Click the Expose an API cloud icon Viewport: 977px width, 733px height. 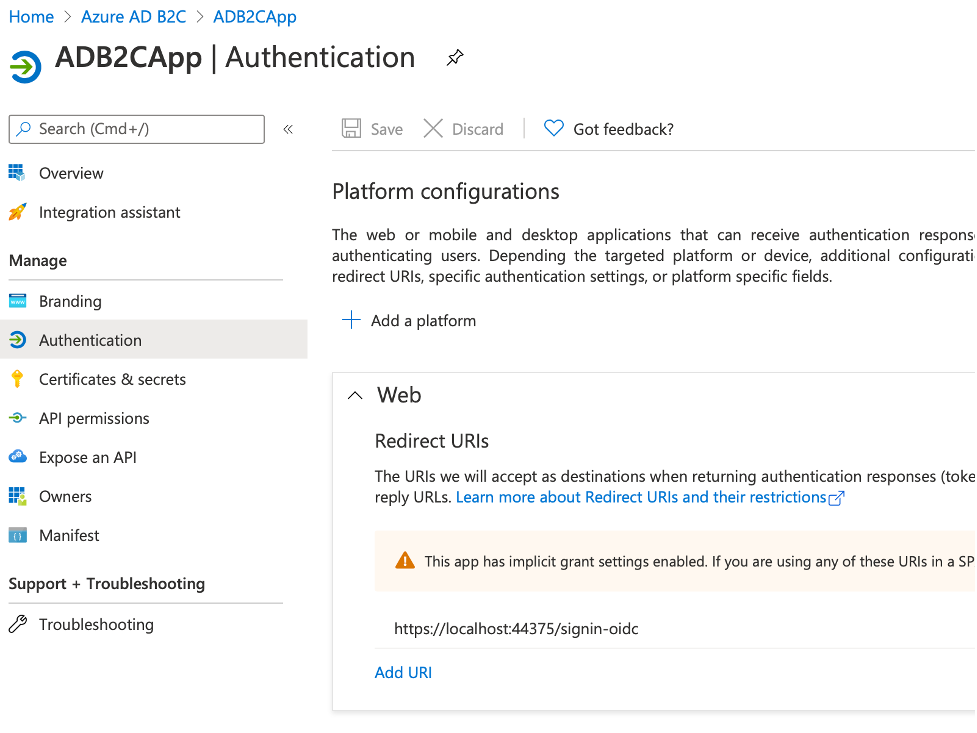pos(17,457)
